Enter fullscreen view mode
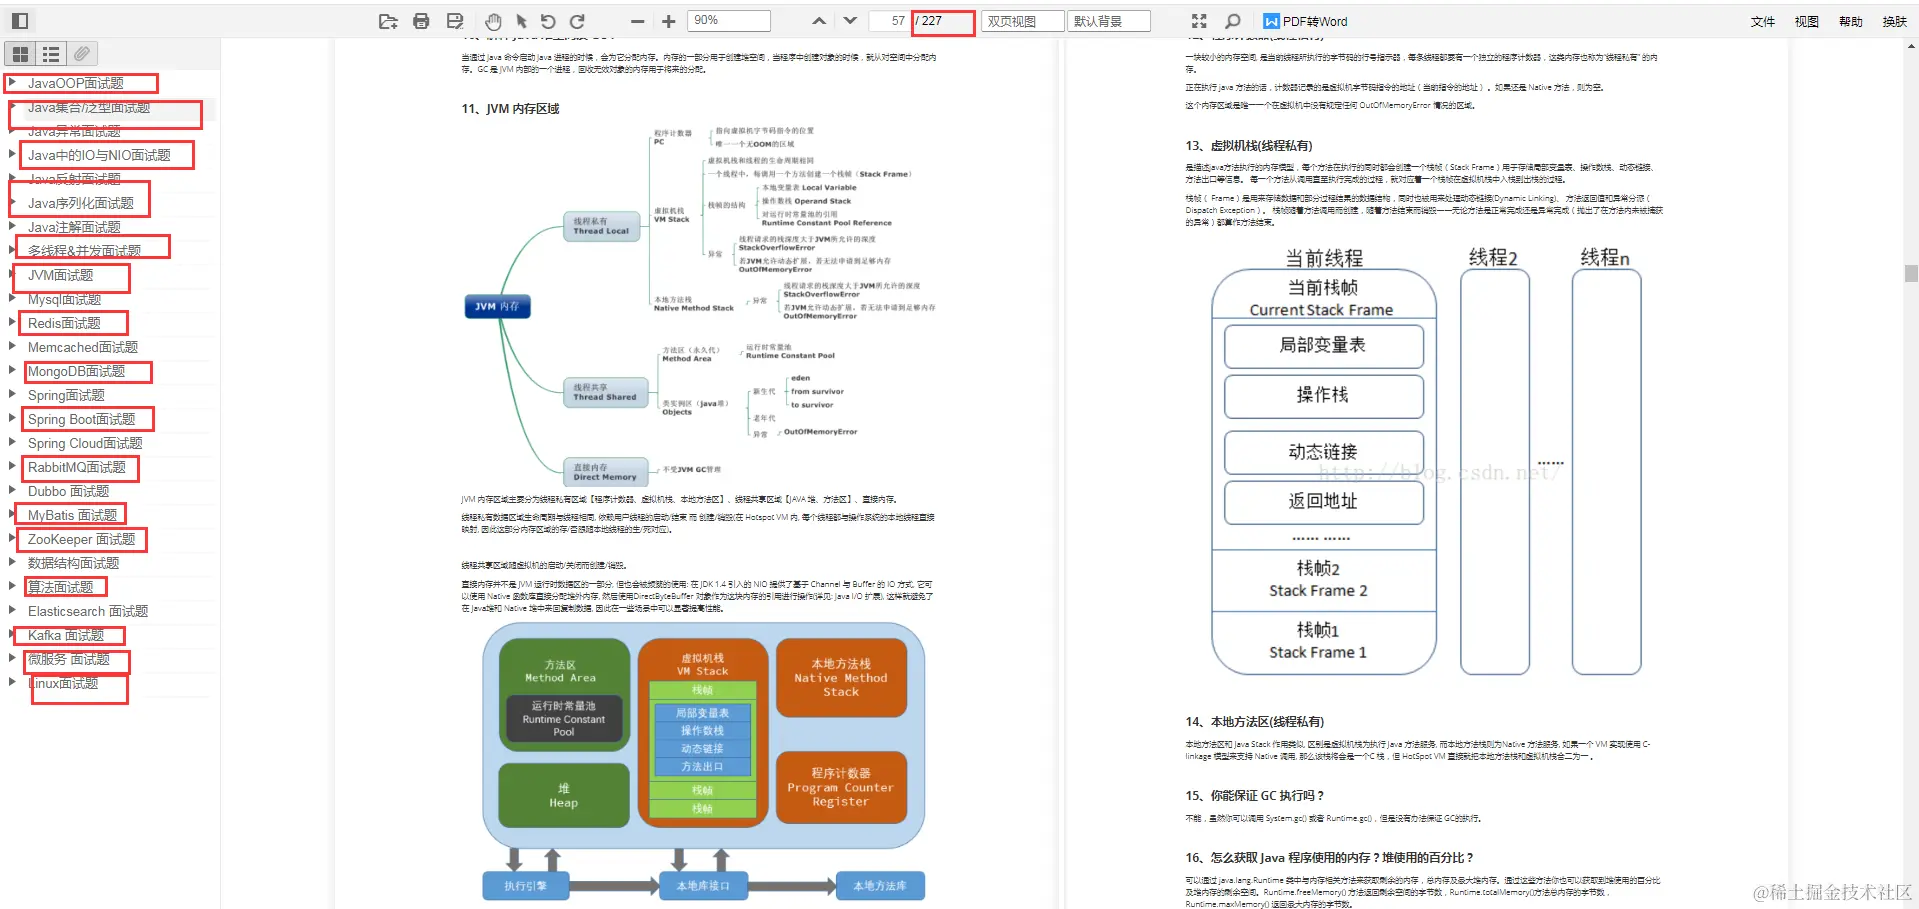 pos(1198,21)
